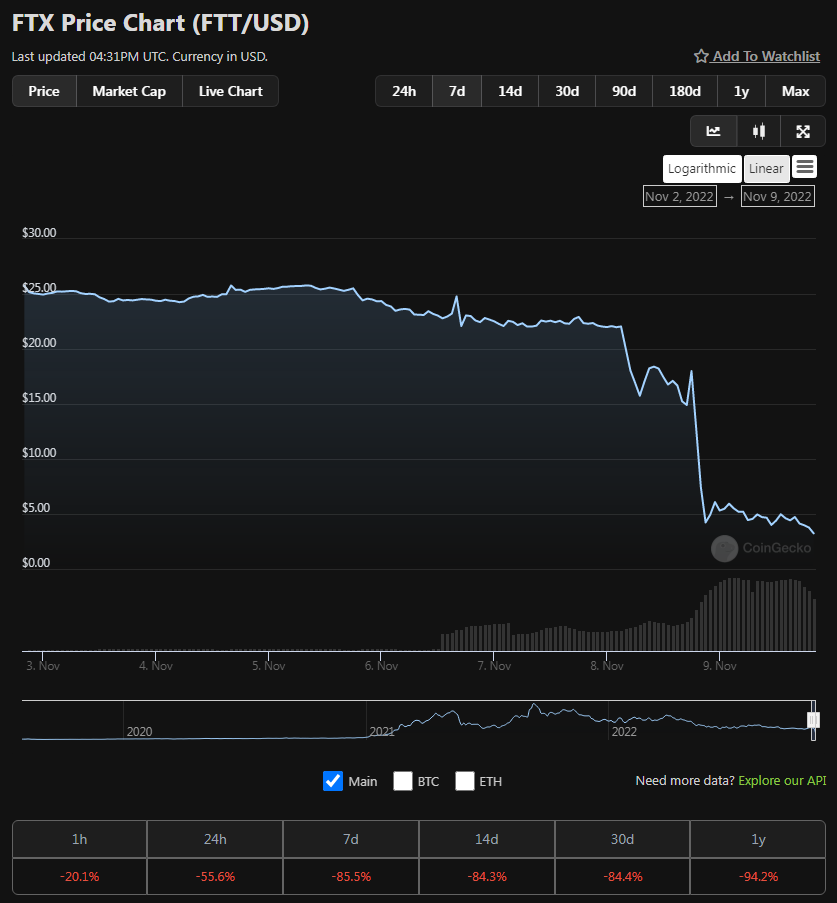Image resolution: width=837 pixels, height=903 pixels.
Task: Switch to the Market Cap tab
Action: point(129,91)
